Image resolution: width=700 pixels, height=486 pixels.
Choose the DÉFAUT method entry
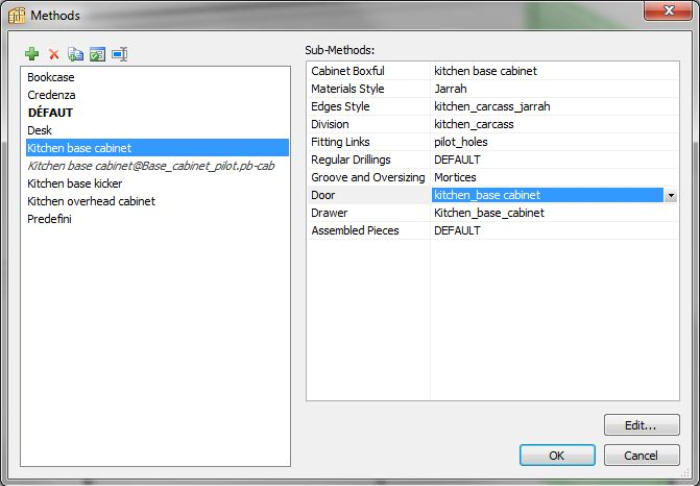(x=50, y=113)
